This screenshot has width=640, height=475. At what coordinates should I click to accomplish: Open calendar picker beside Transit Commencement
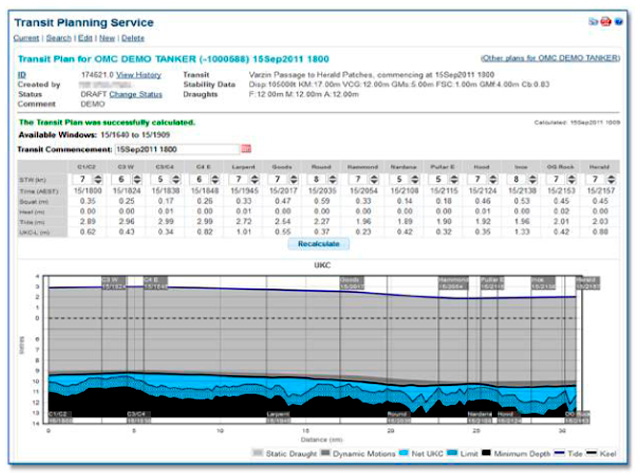(x=246, y=148)
